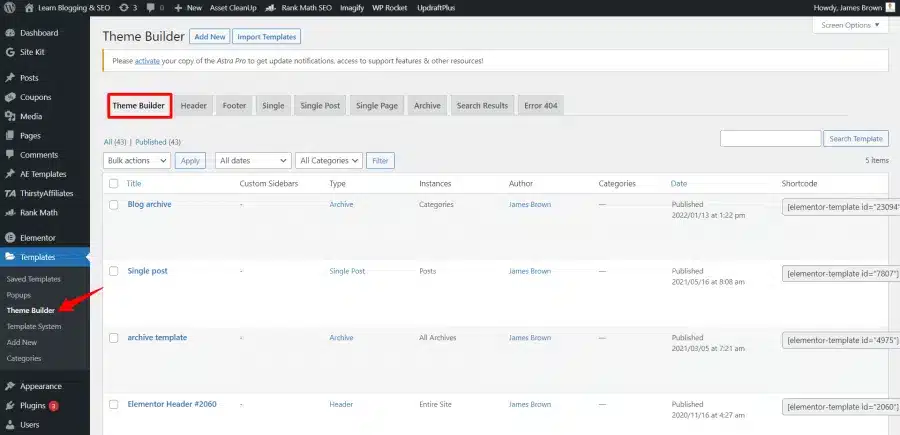Switch to the Archive tab
This screenshot has width=900, height=435.
click(428, 106)
